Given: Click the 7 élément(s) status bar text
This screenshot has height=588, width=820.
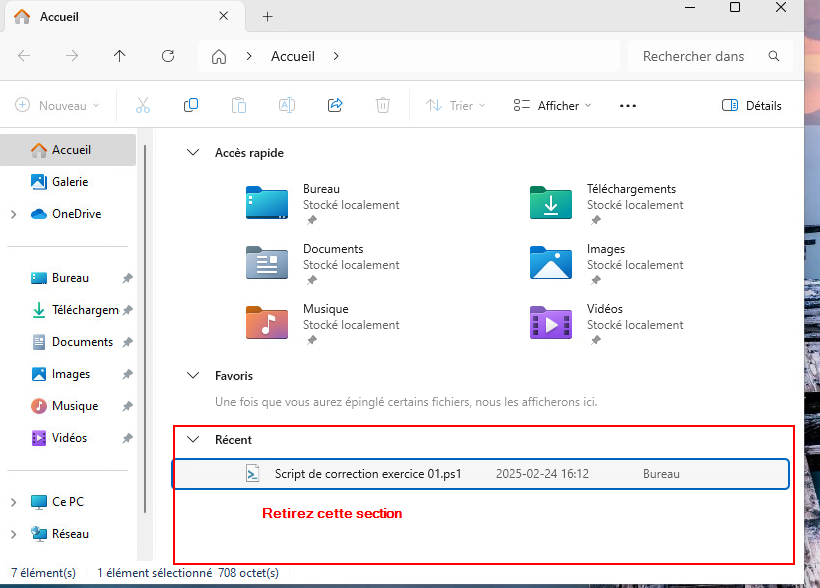Looking at the screenshot, I should pyautogui.click(x=43, y=573).
